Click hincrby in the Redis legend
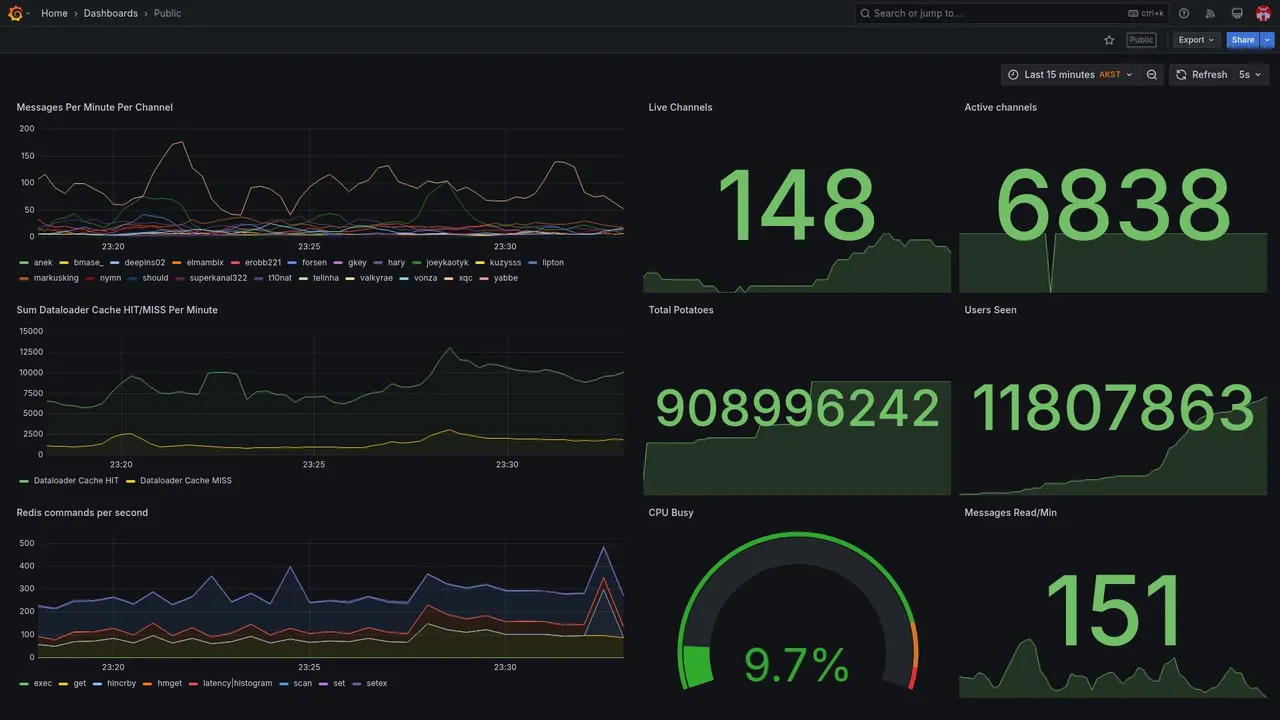Viewport: 1280px width, 720px height. tap(121, 684)
